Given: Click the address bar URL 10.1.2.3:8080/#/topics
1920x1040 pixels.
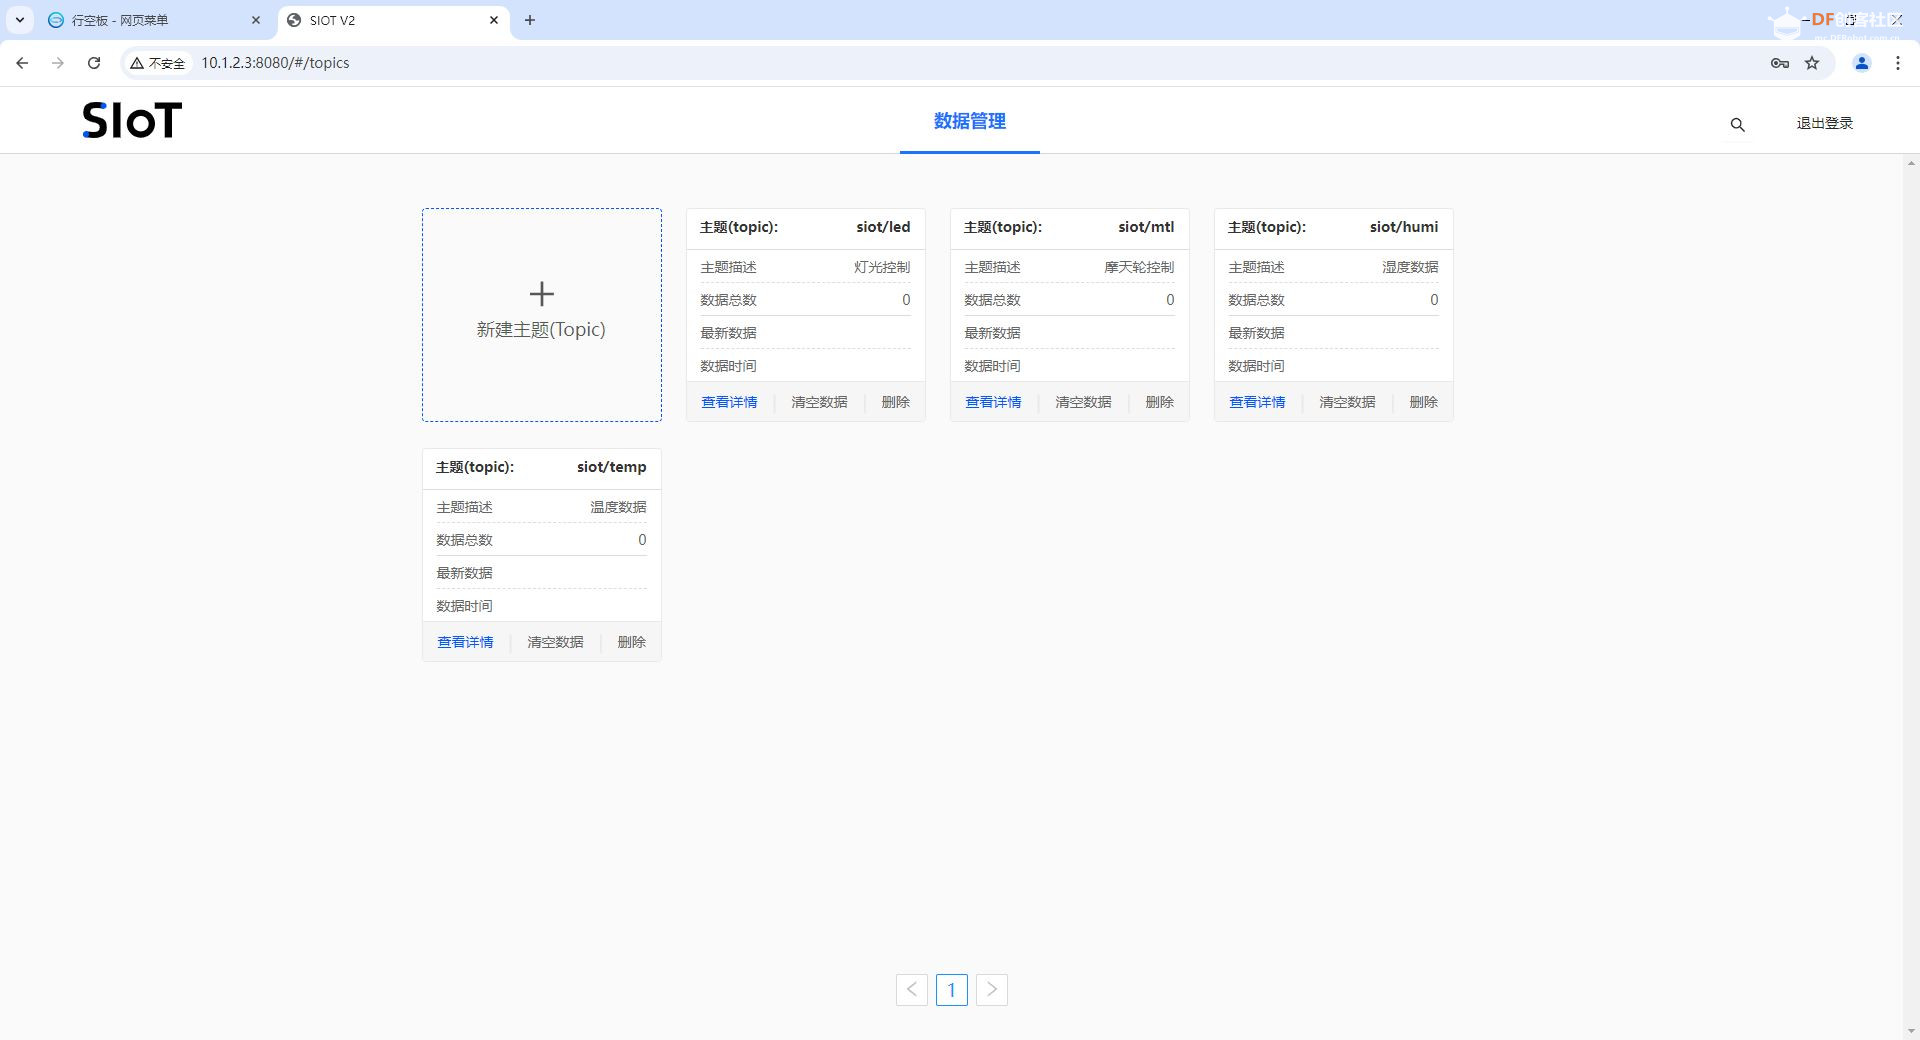Looking at the screenshot, I should pyautogui.click(x=275, y=63).
